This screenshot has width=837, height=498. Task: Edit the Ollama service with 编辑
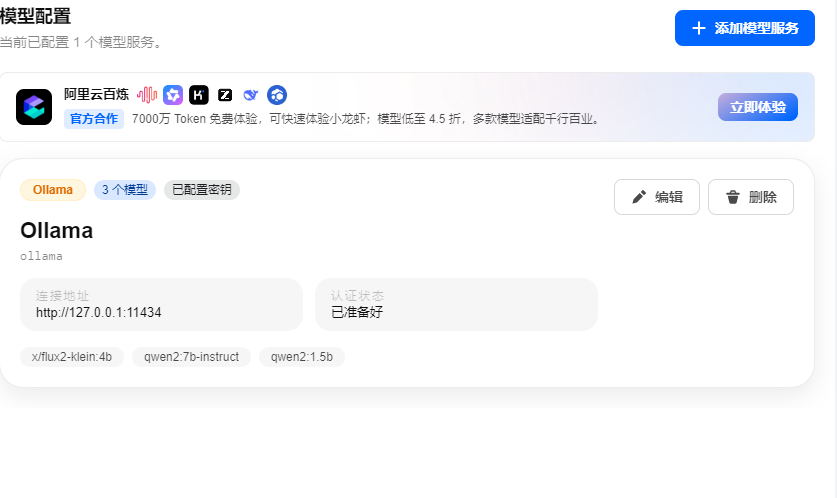[657, 197]
